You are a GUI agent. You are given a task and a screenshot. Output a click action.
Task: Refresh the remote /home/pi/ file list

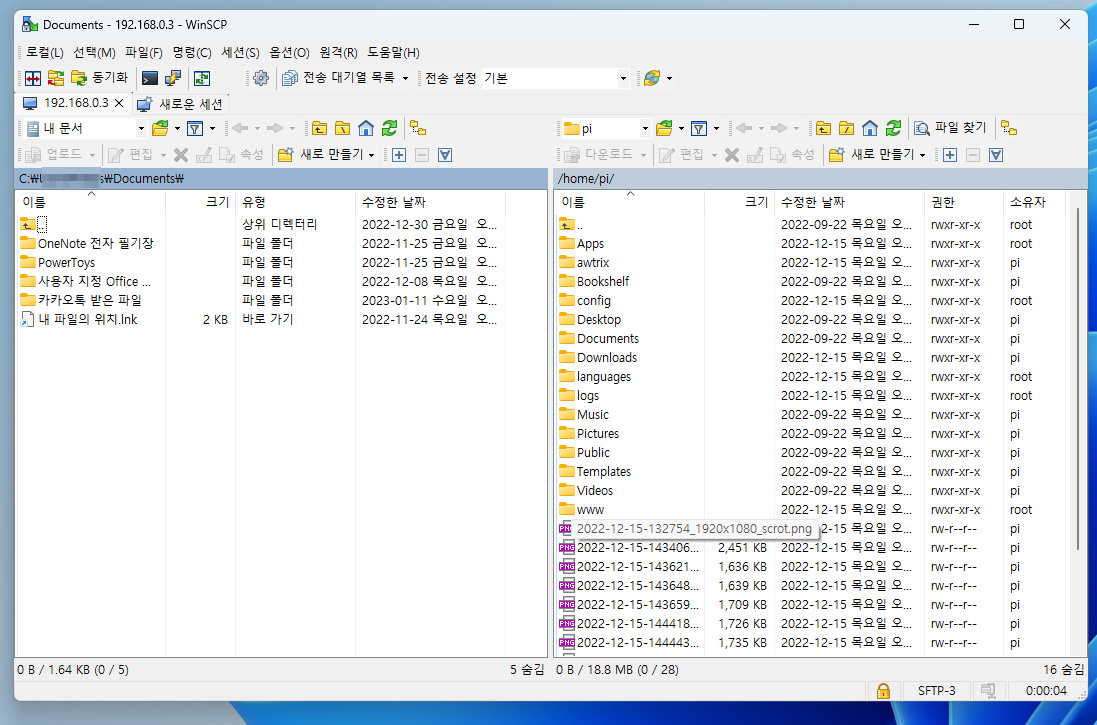coord(893,130)
